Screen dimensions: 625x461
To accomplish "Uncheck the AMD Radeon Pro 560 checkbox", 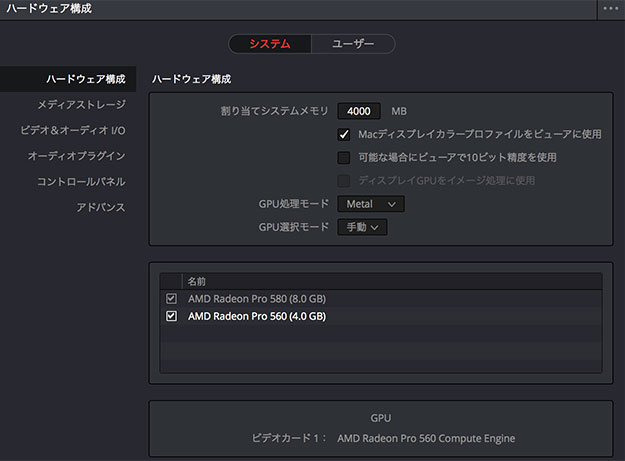I will coord(171,317).
